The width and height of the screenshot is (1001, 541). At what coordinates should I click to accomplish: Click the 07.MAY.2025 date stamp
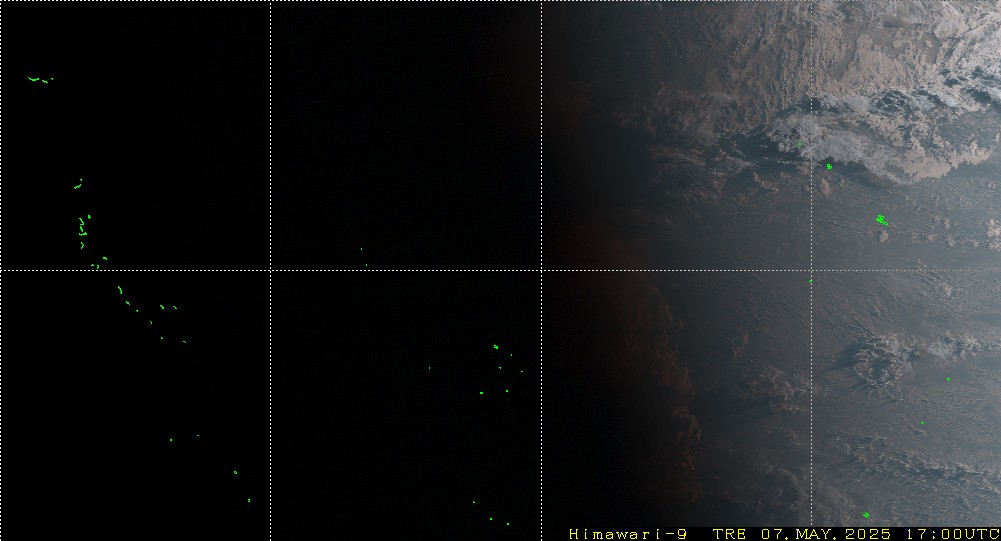pyautogui.click(x=825, y=534)
